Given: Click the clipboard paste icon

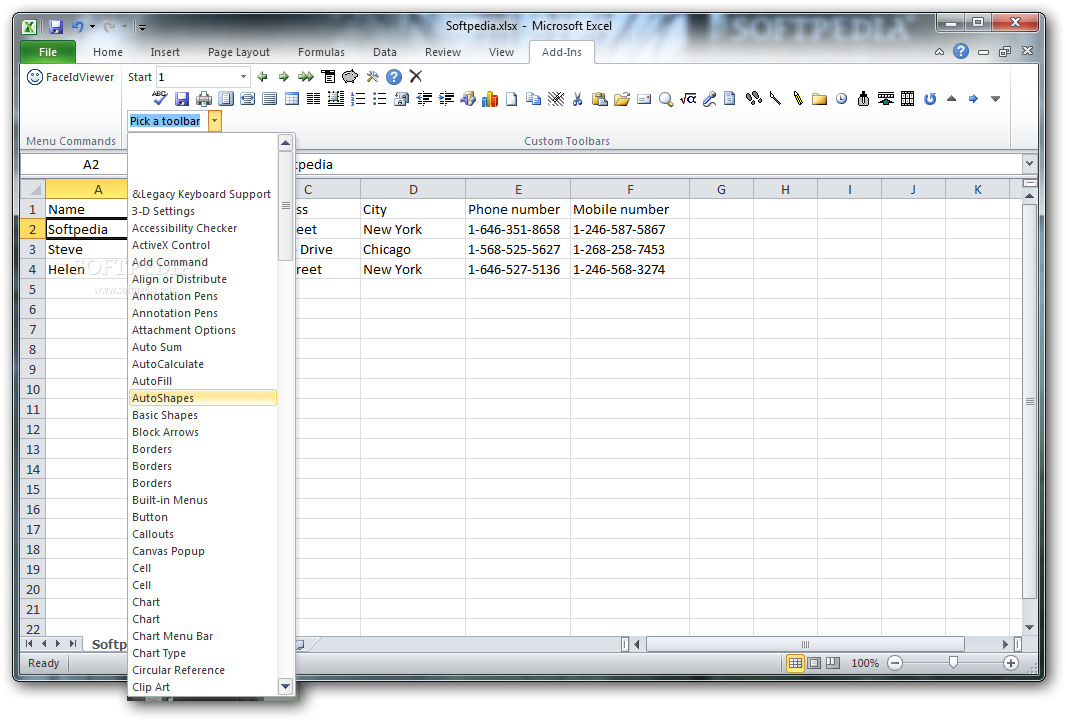Looking at the screenshot, I should click(600, 99).
